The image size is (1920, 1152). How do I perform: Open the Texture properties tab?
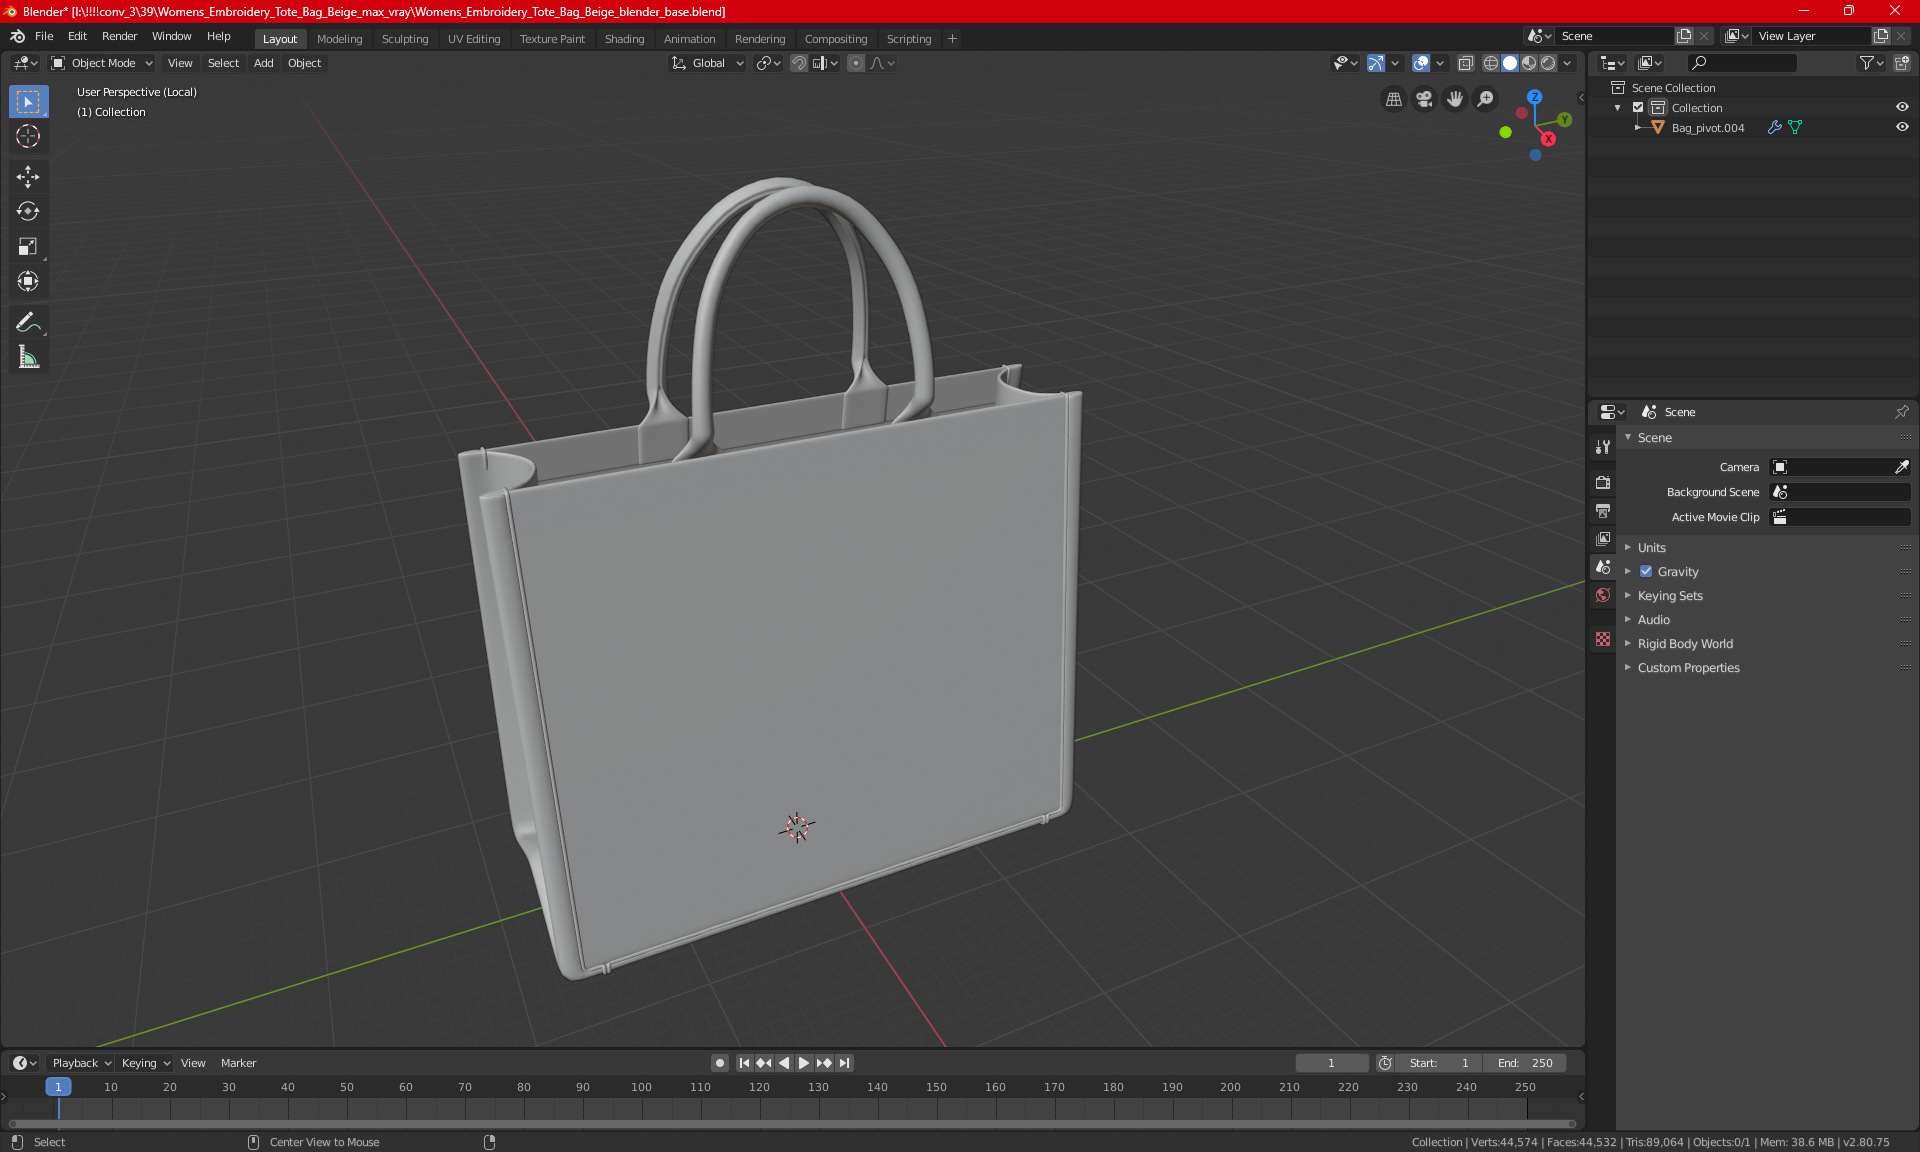click(x=1603, y=639)
